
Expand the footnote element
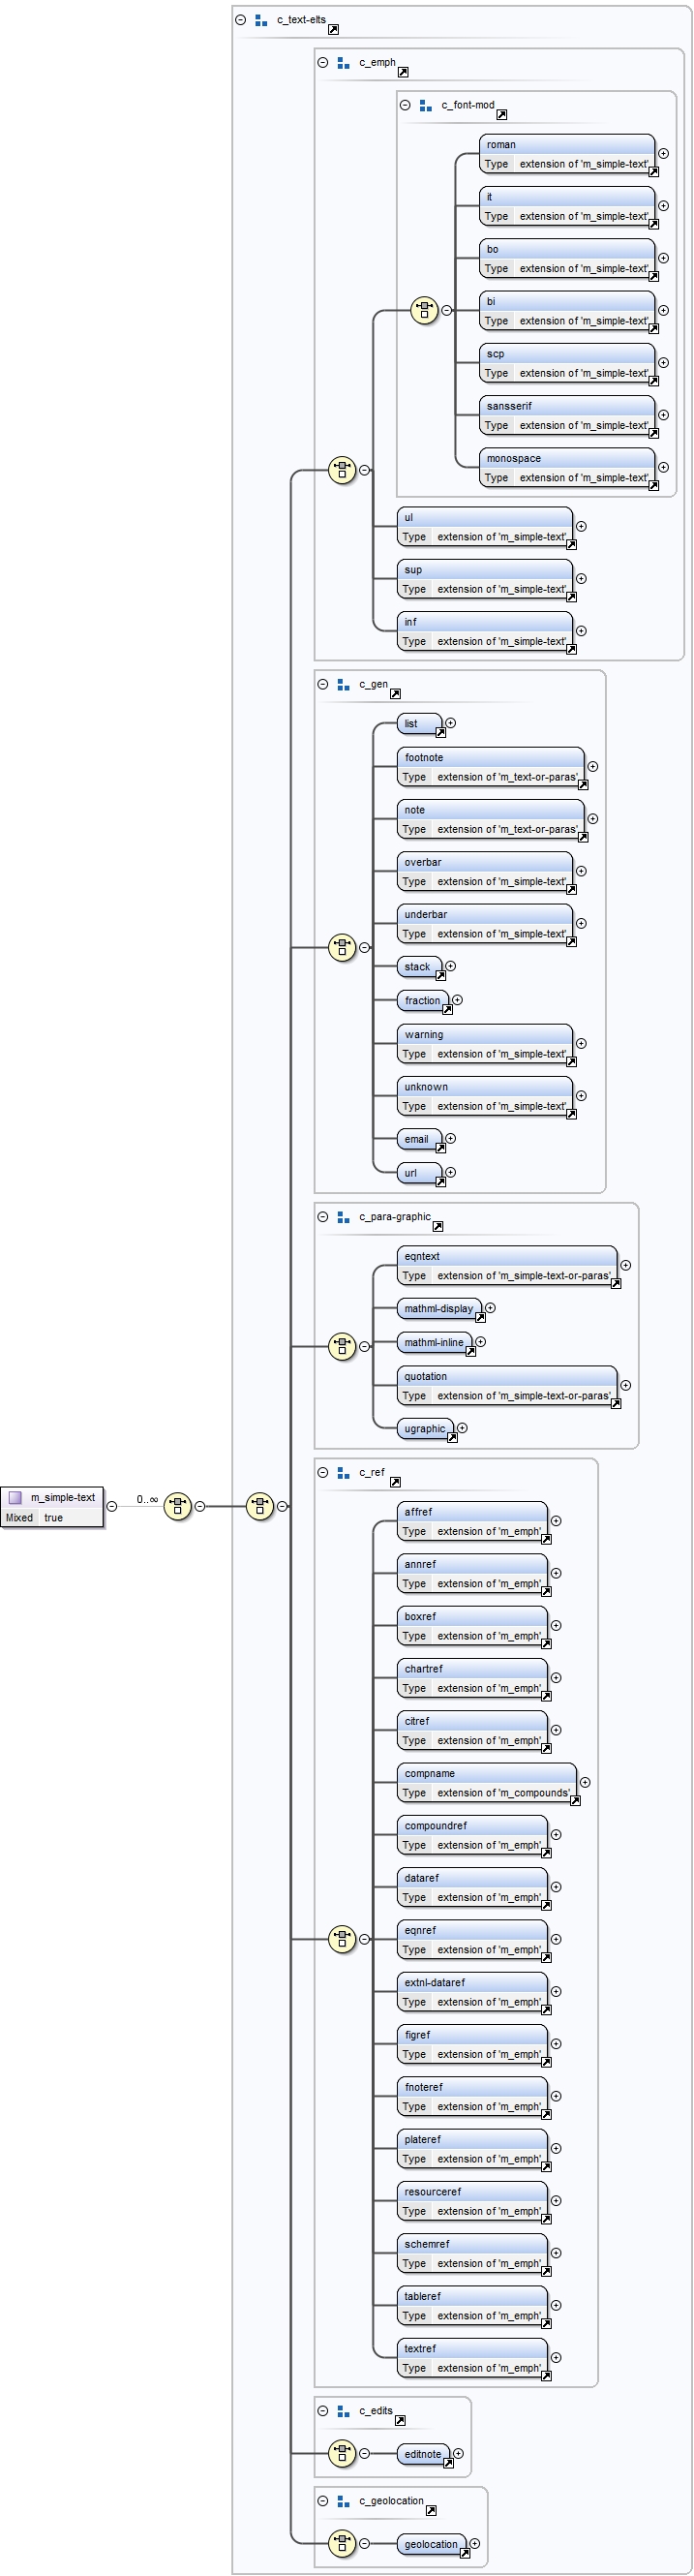point(593,767)
